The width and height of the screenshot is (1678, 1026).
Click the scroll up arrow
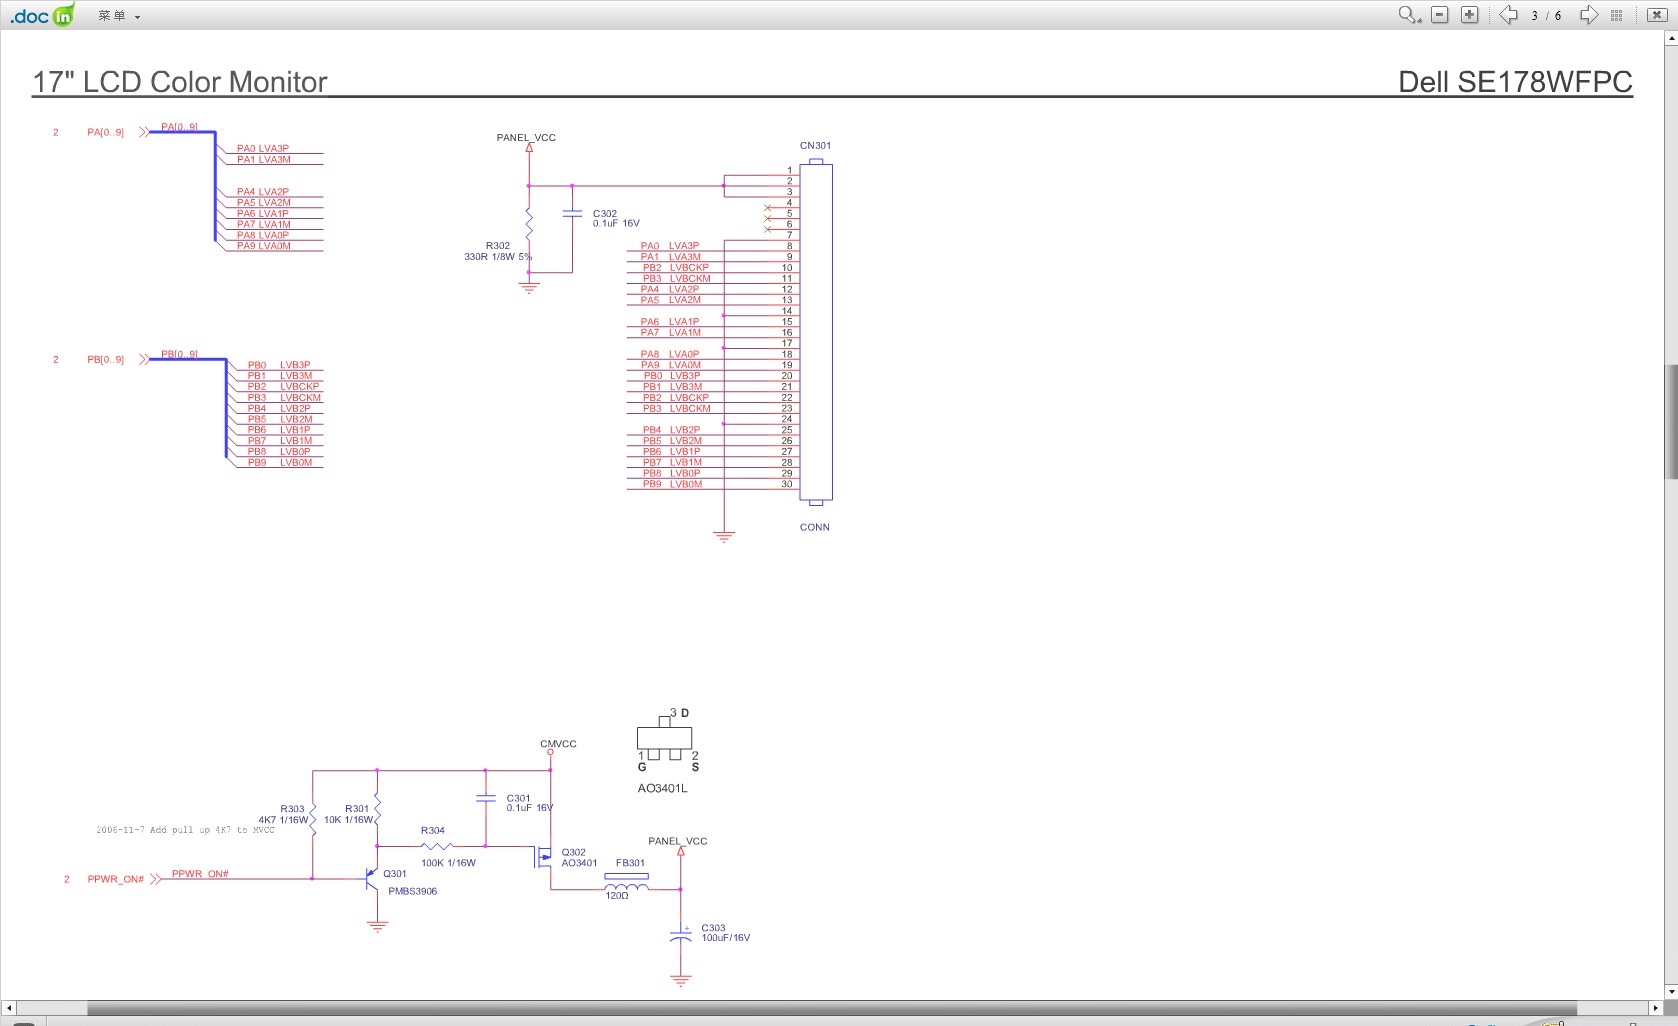point(1670,39)
